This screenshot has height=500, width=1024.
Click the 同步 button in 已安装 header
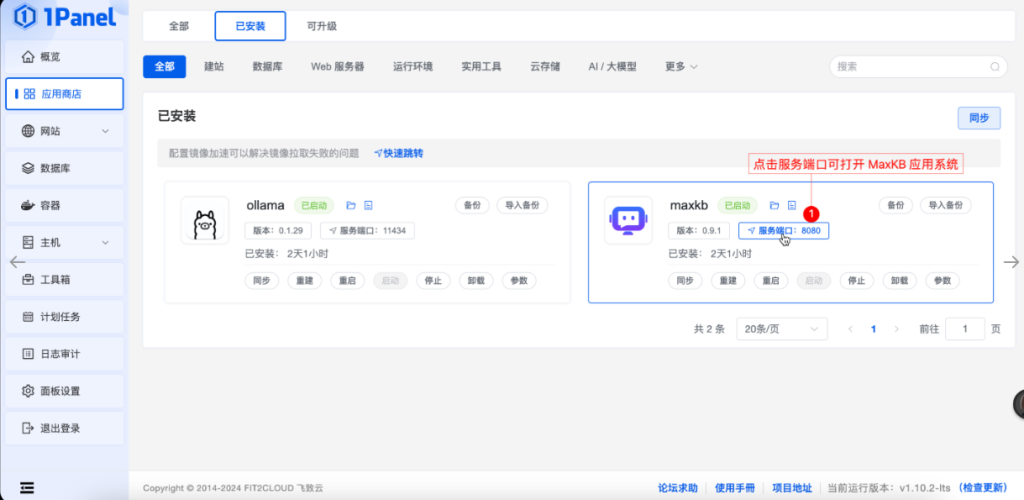click(979, 118)
